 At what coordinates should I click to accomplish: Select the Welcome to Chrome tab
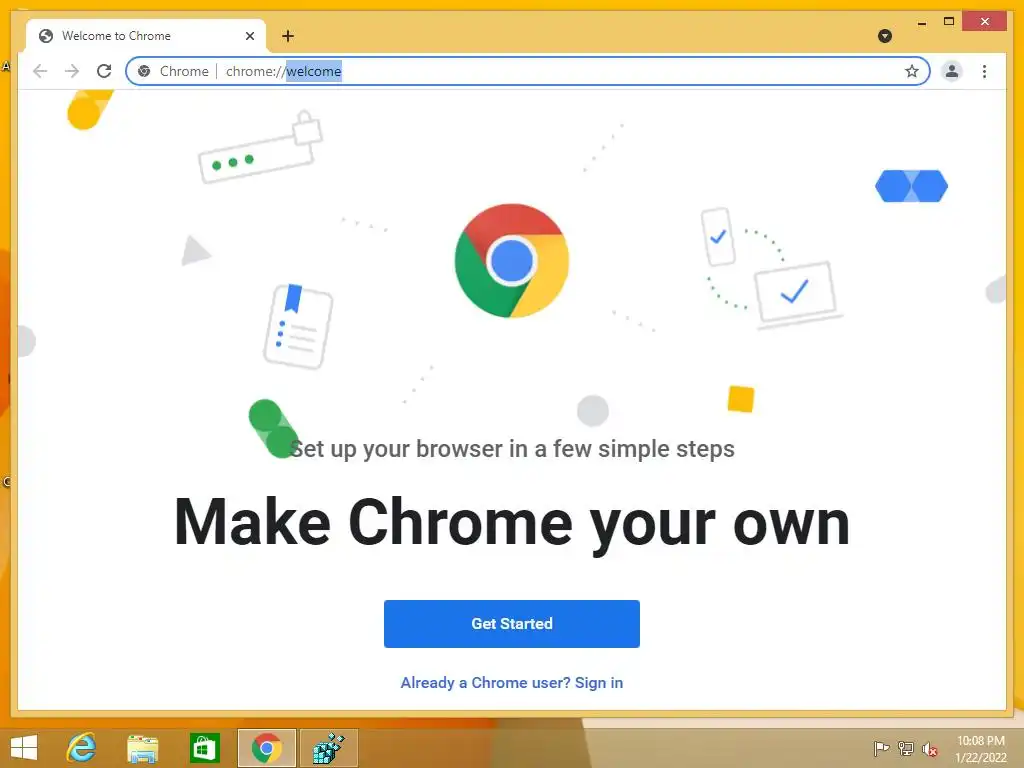146,36
